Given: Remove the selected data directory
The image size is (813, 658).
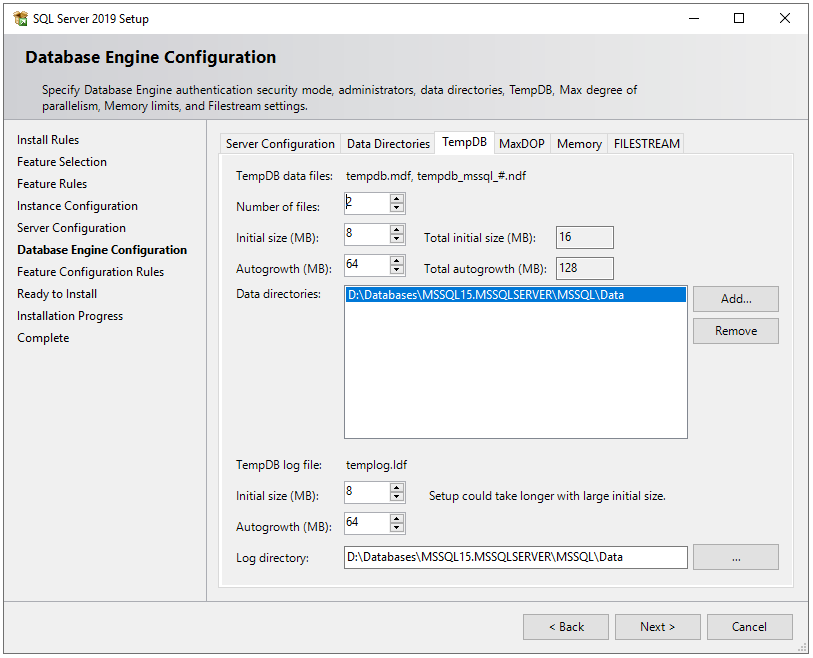Looking at the screenshot, I should click(736, 331).
